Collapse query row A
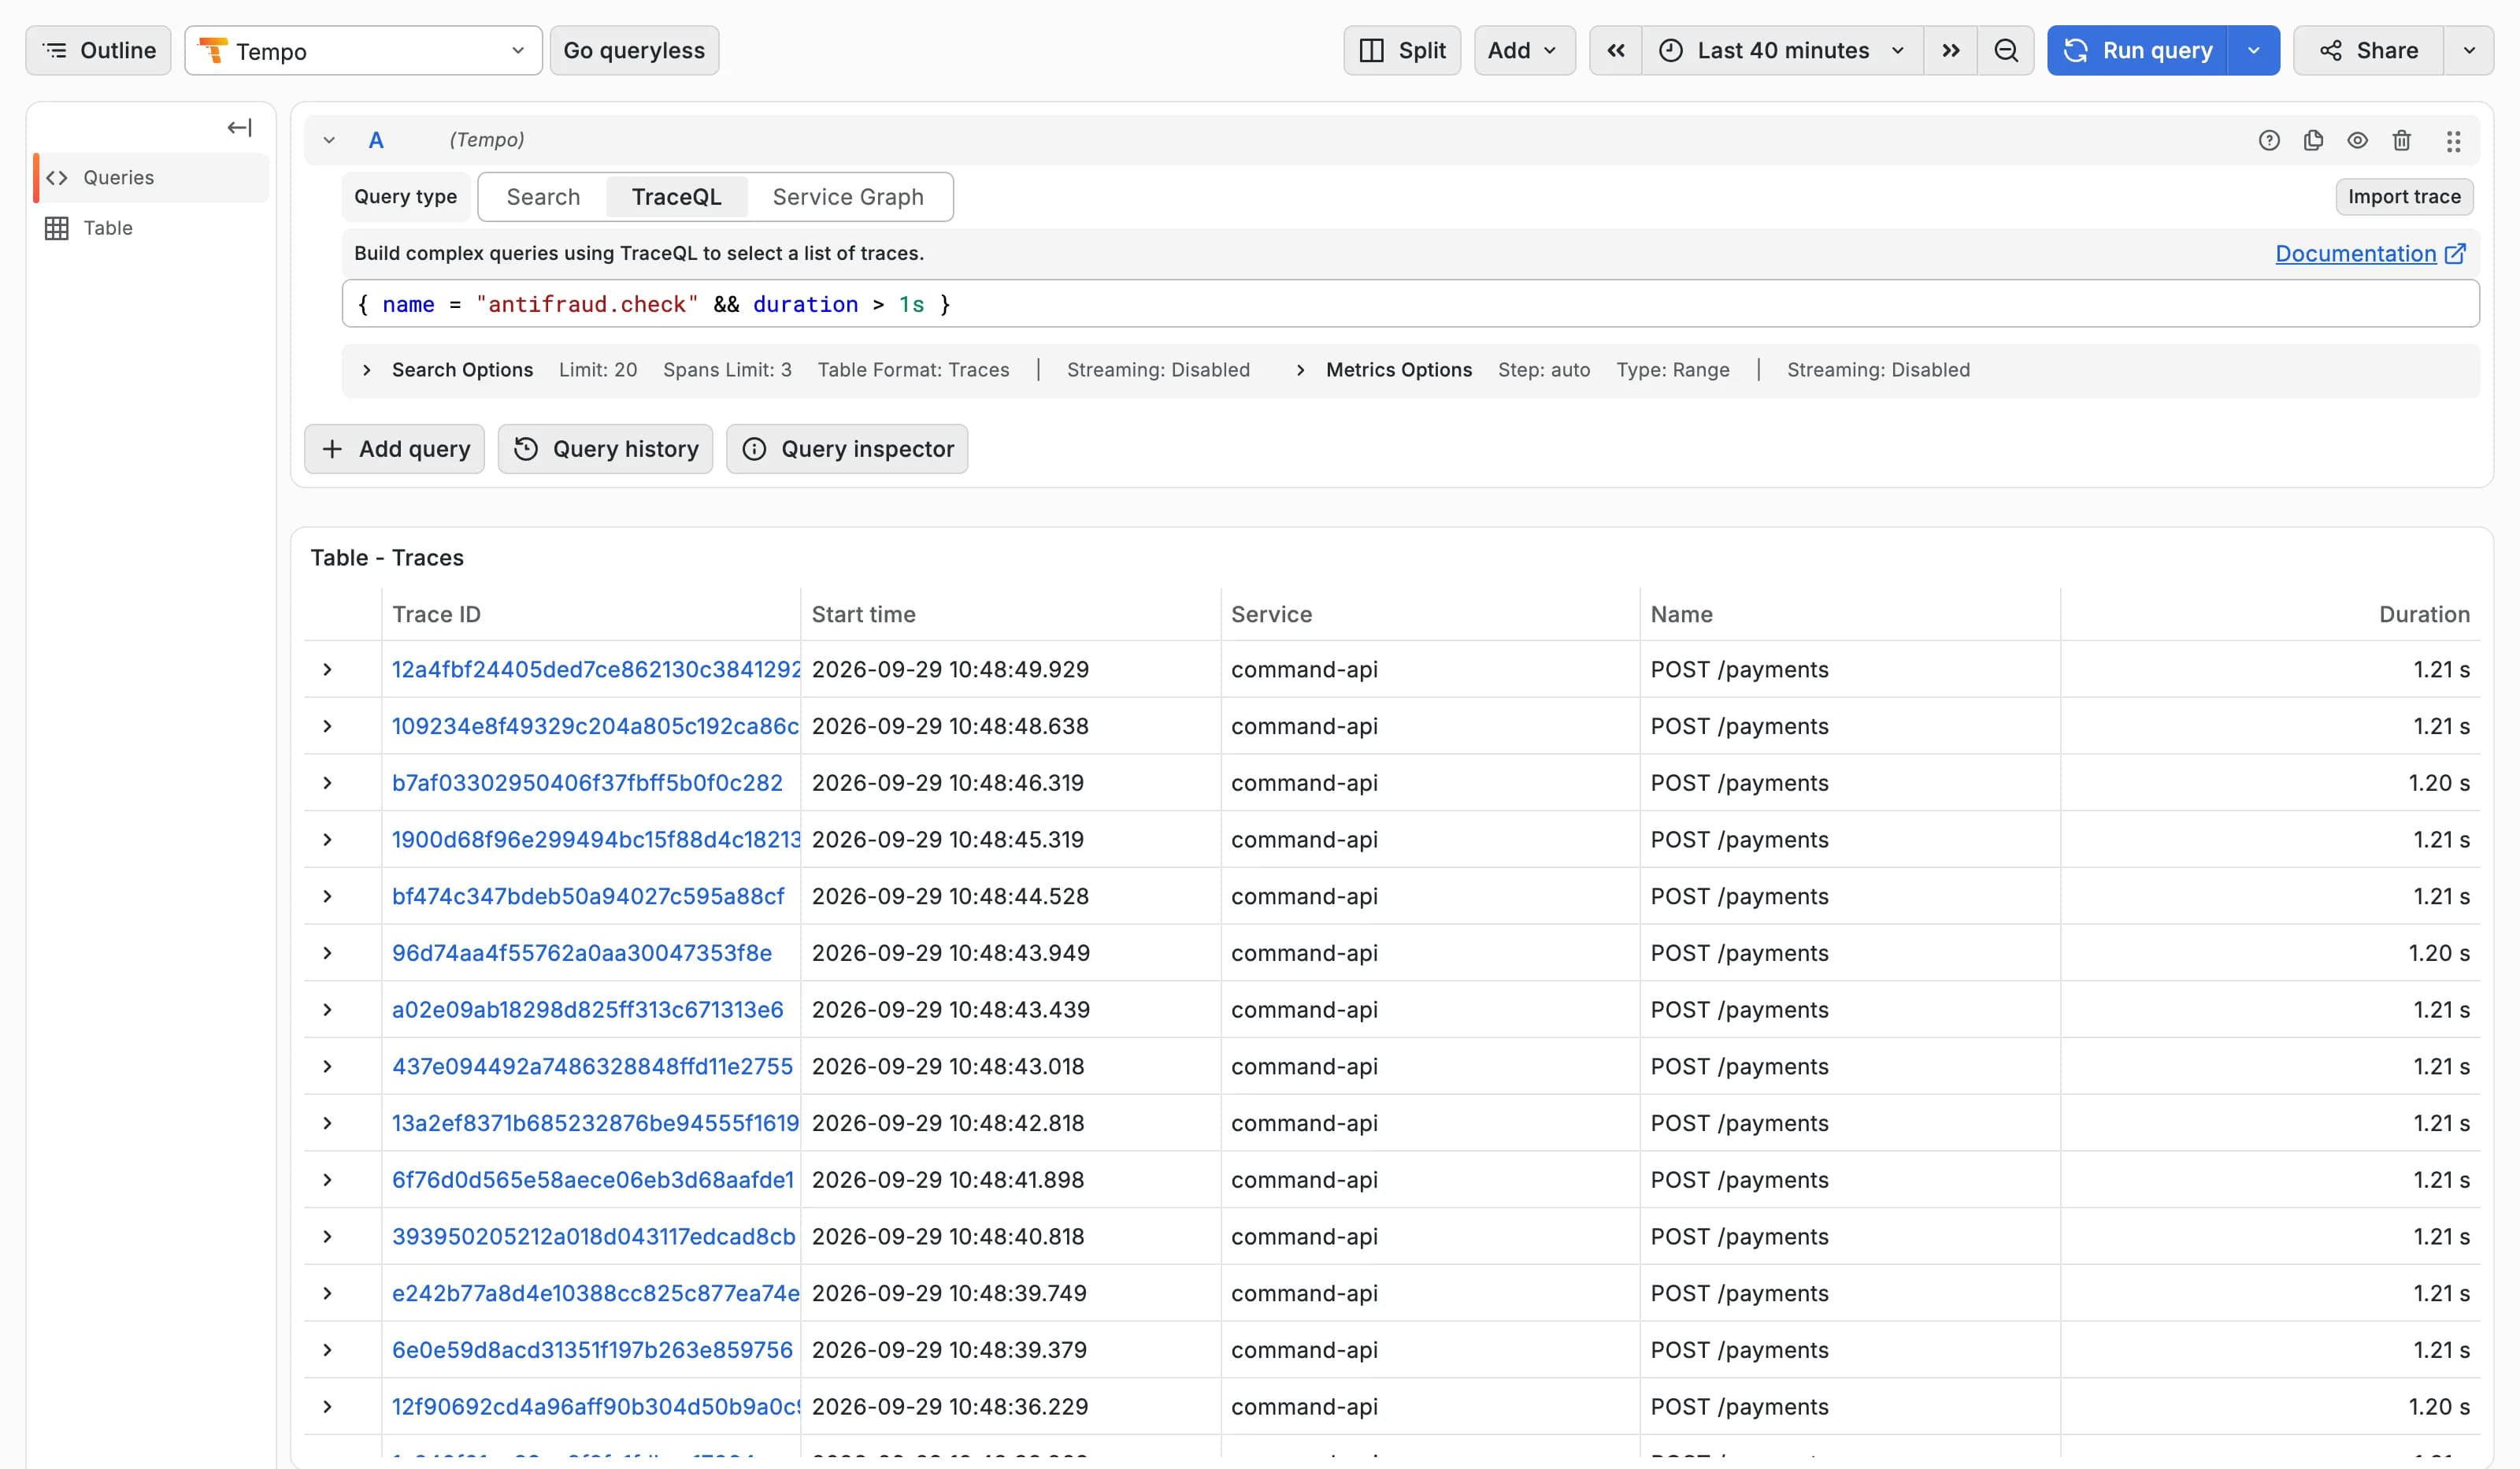Image resolution: width=2520 pixels, height=1469 pixels. point(329,140)
